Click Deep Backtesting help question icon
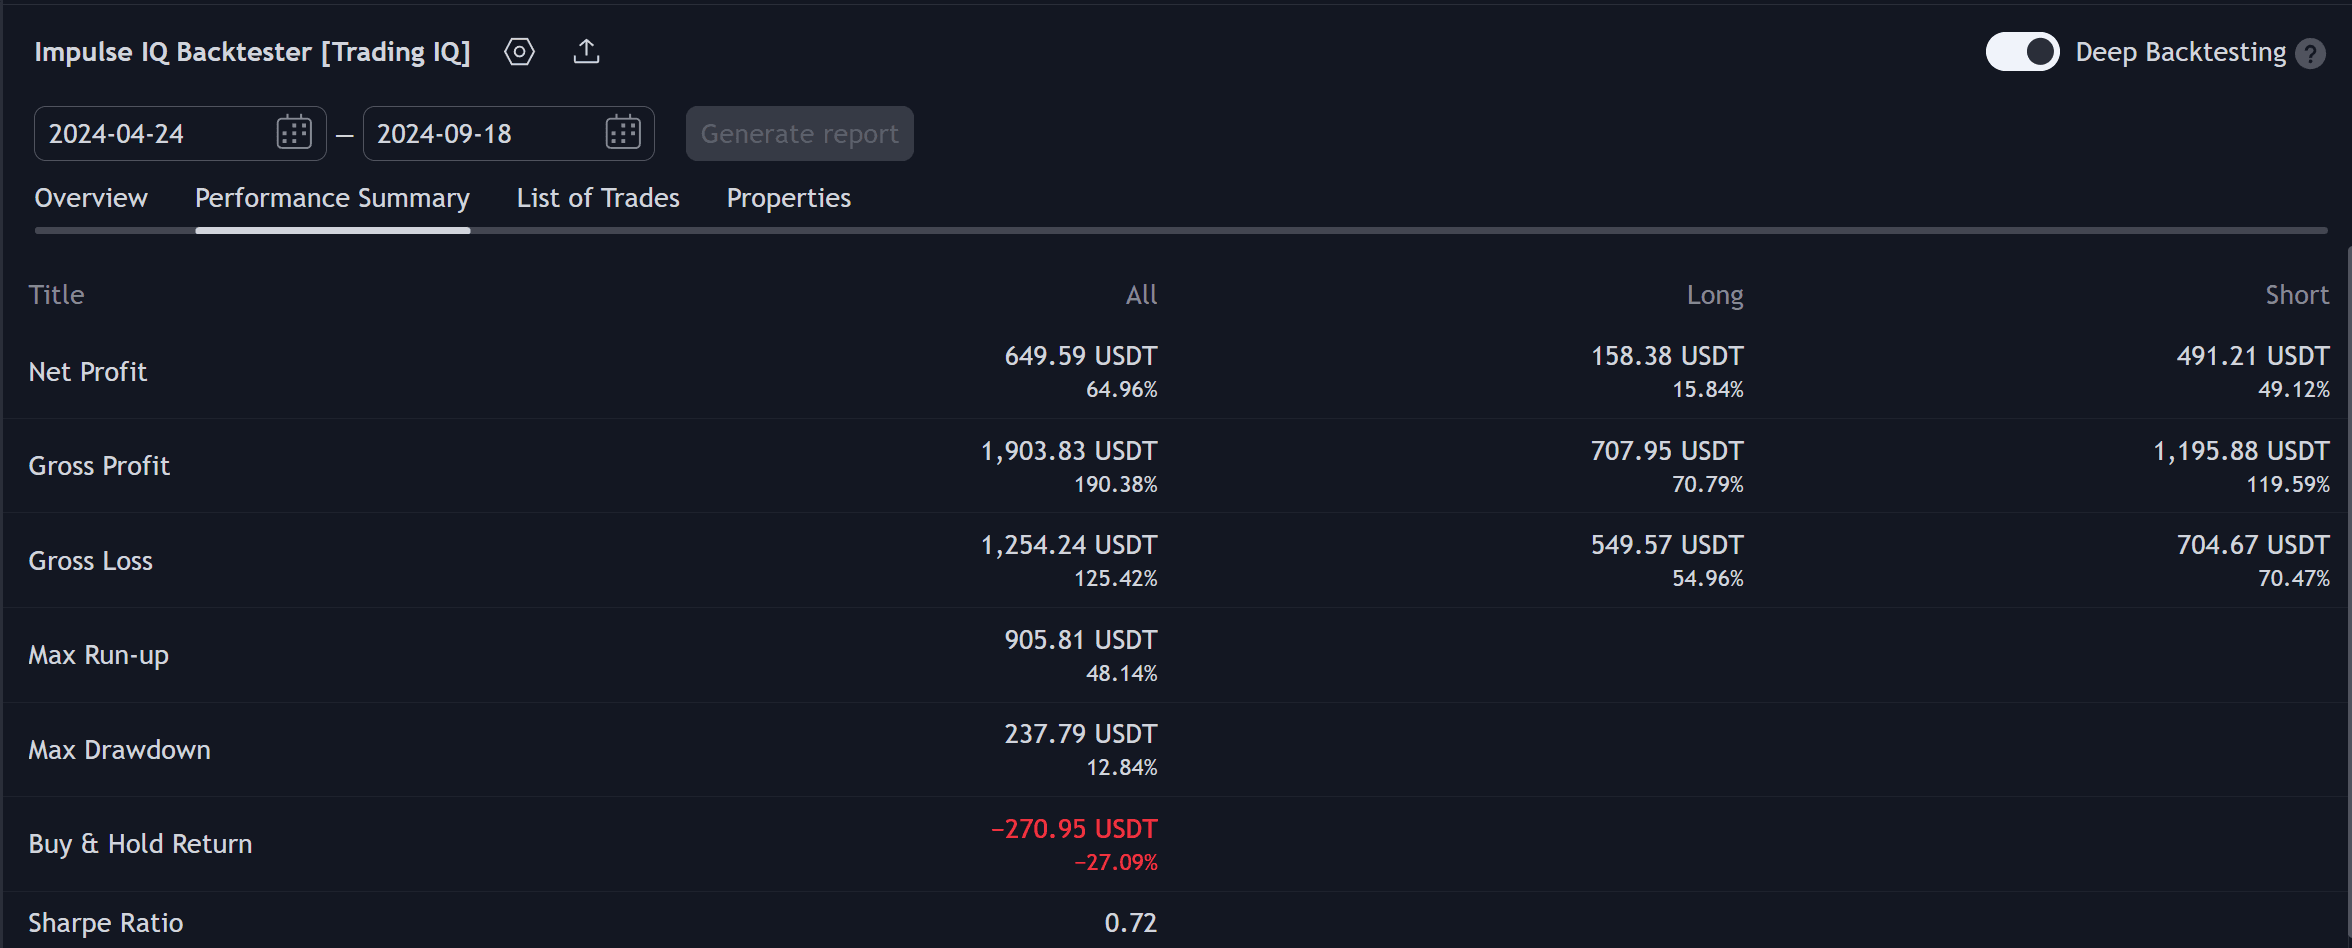Image resolution: width=2352 pixels, height=948 pixels. coord(2310,53)
